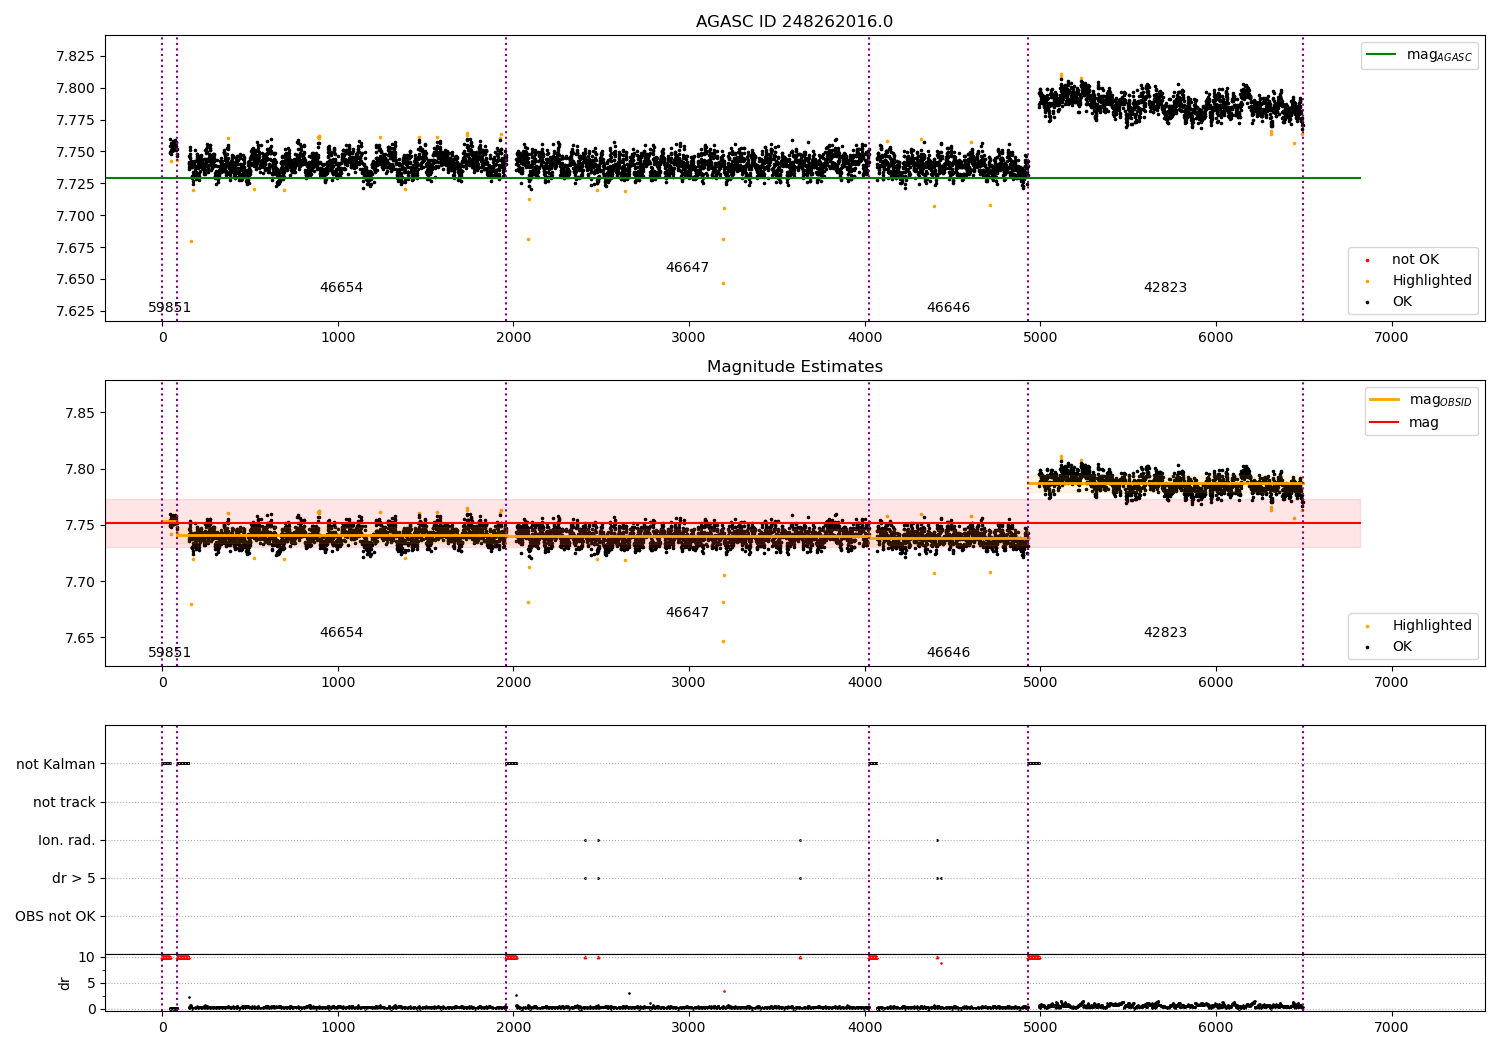This screenshot has width=1500, height=1050.
Task: Click the 'Ion. rad.' row label
Action: pos(67,840)
